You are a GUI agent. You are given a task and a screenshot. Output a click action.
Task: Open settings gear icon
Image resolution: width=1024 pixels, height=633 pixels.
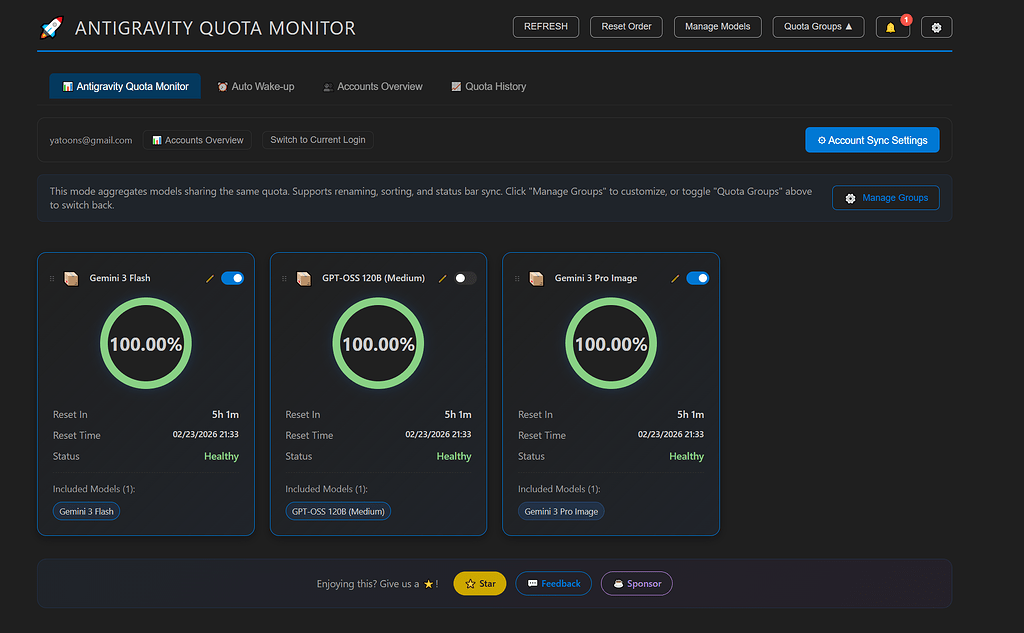(x=936, y=27)
